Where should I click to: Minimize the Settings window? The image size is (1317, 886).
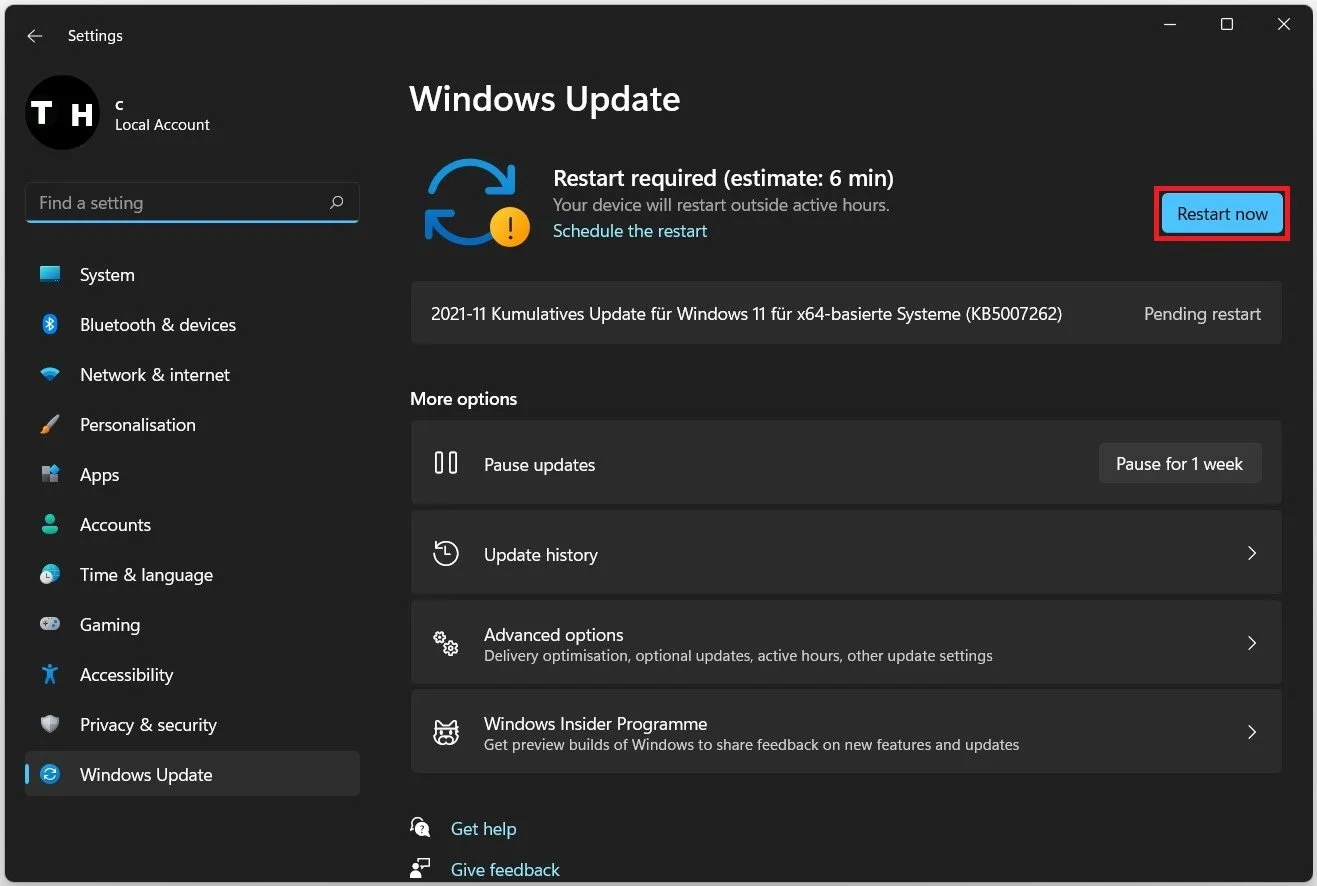(1170, 24)
